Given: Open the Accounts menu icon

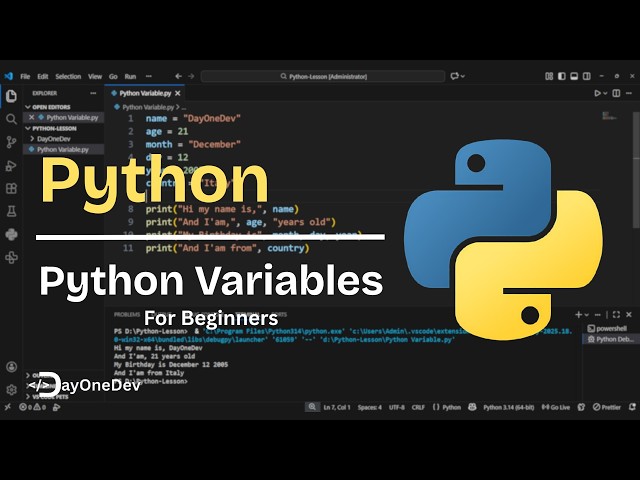Looking at the screenshot, I should [11, 367].
